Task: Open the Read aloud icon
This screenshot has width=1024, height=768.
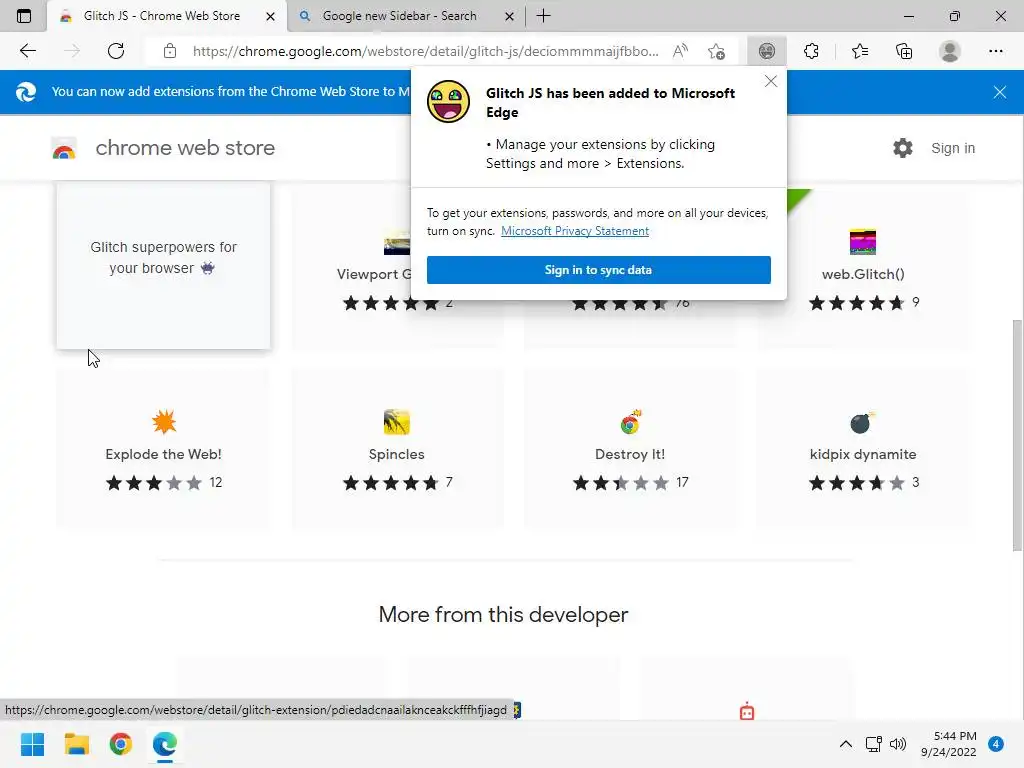Action: (680, 51)
